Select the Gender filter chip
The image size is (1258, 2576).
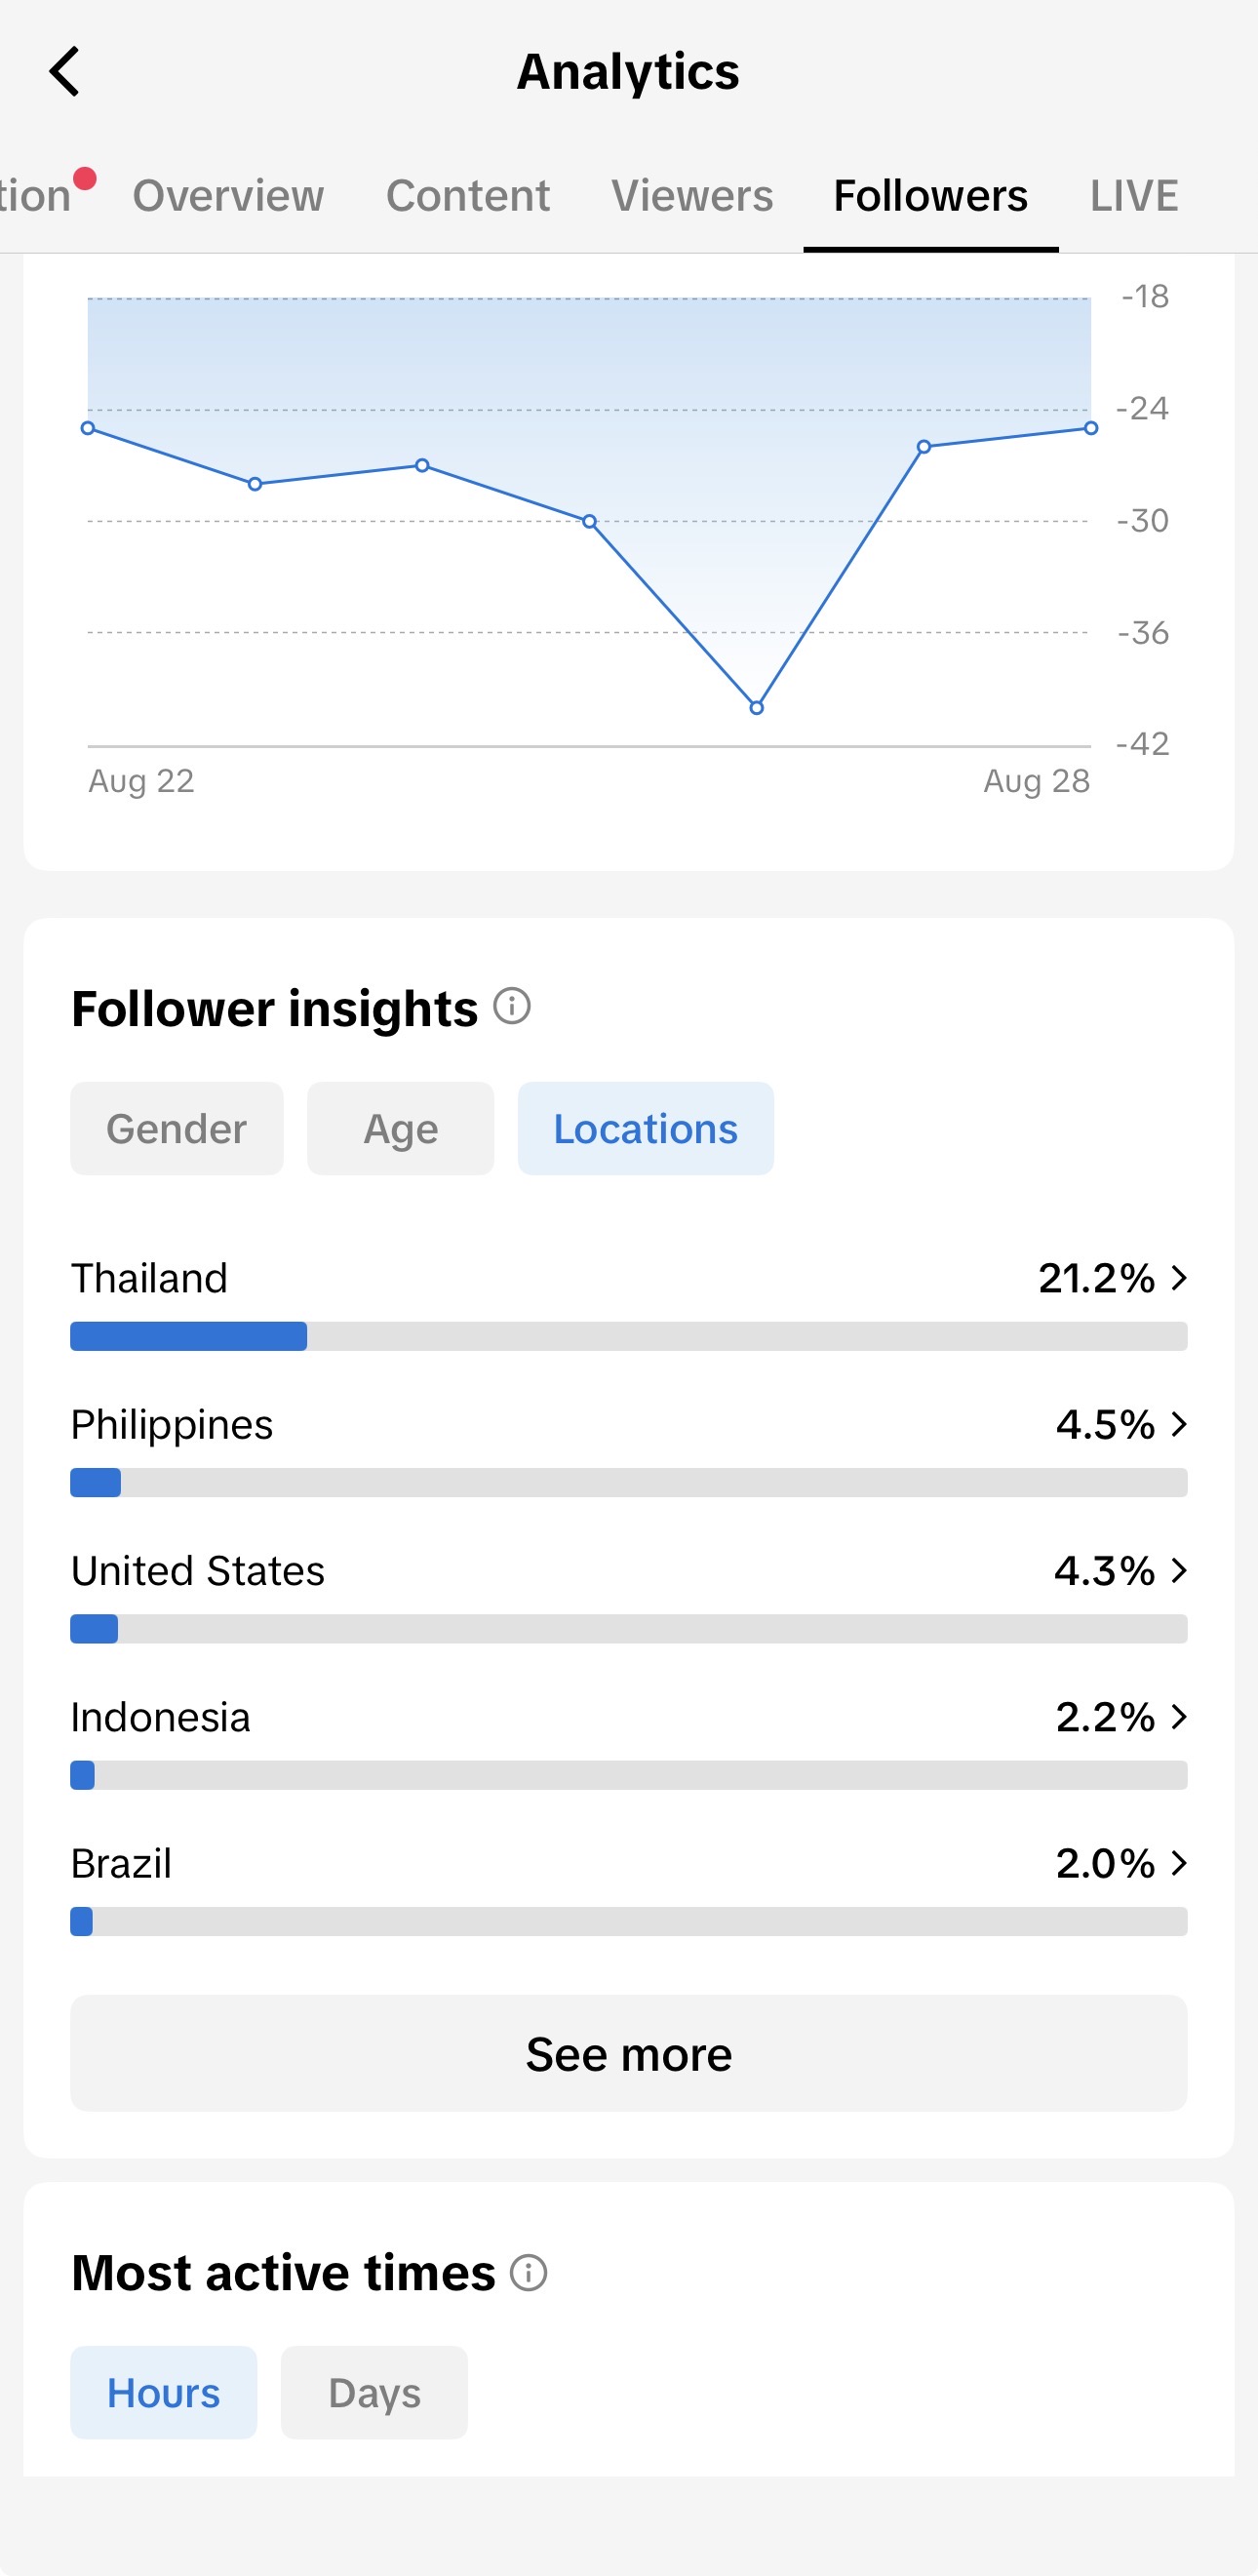177,1128
